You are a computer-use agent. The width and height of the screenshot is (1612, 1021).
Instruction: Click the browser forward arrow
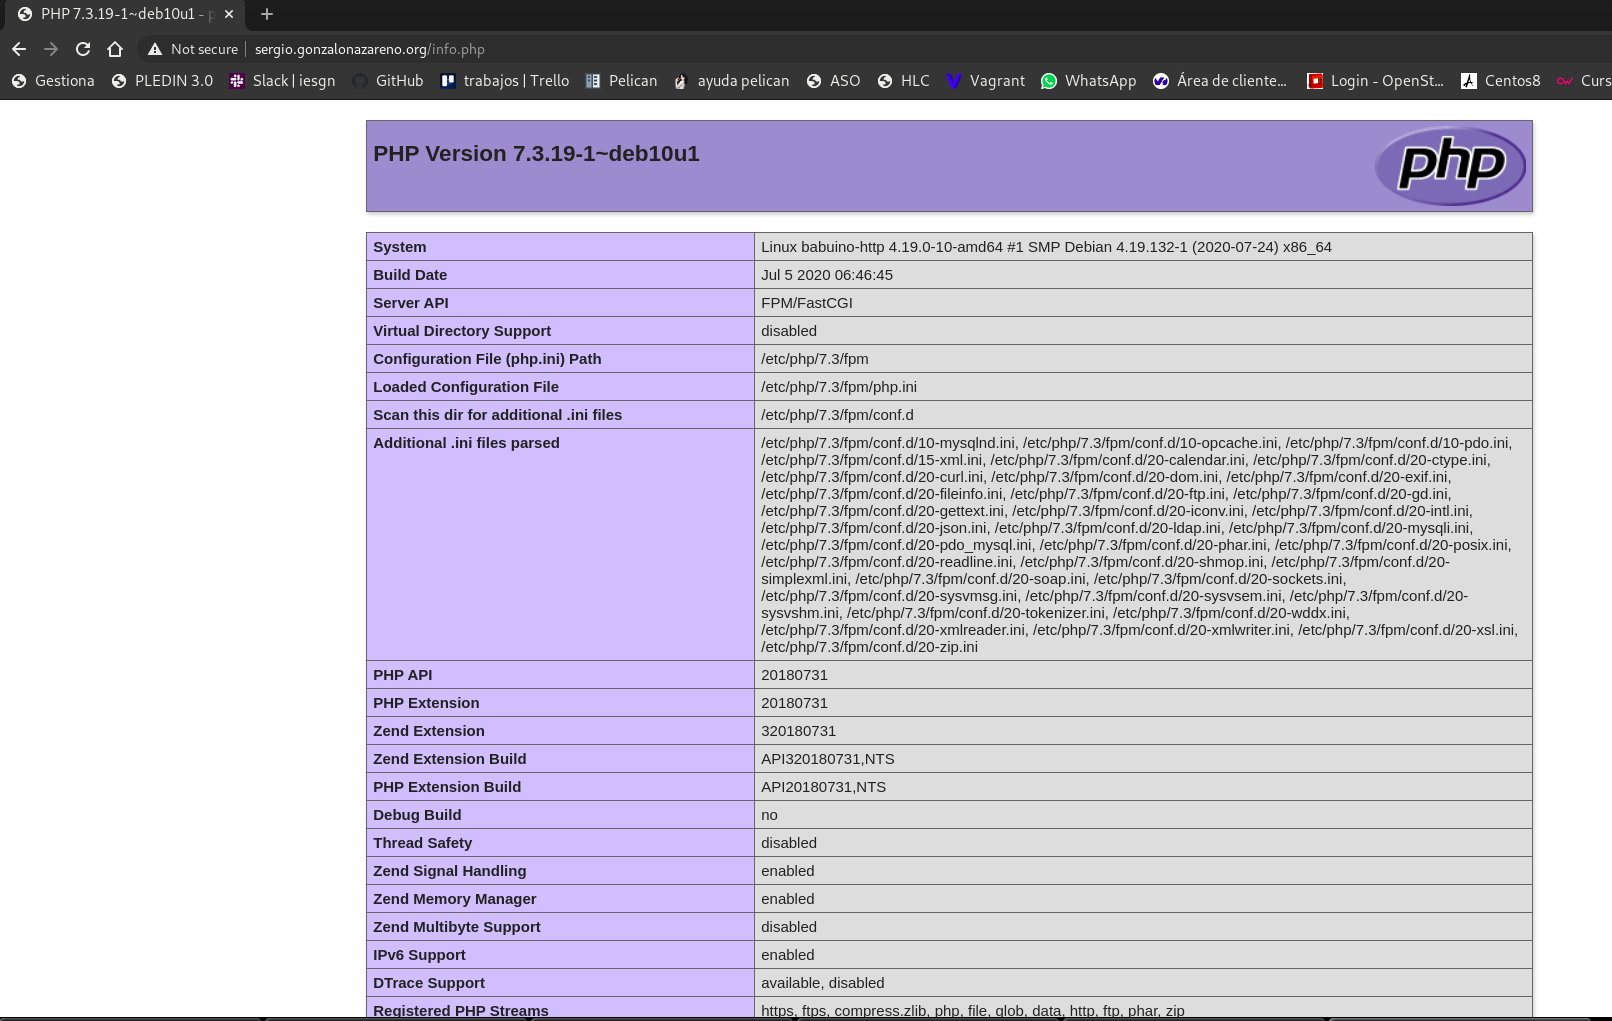point(51,48)
